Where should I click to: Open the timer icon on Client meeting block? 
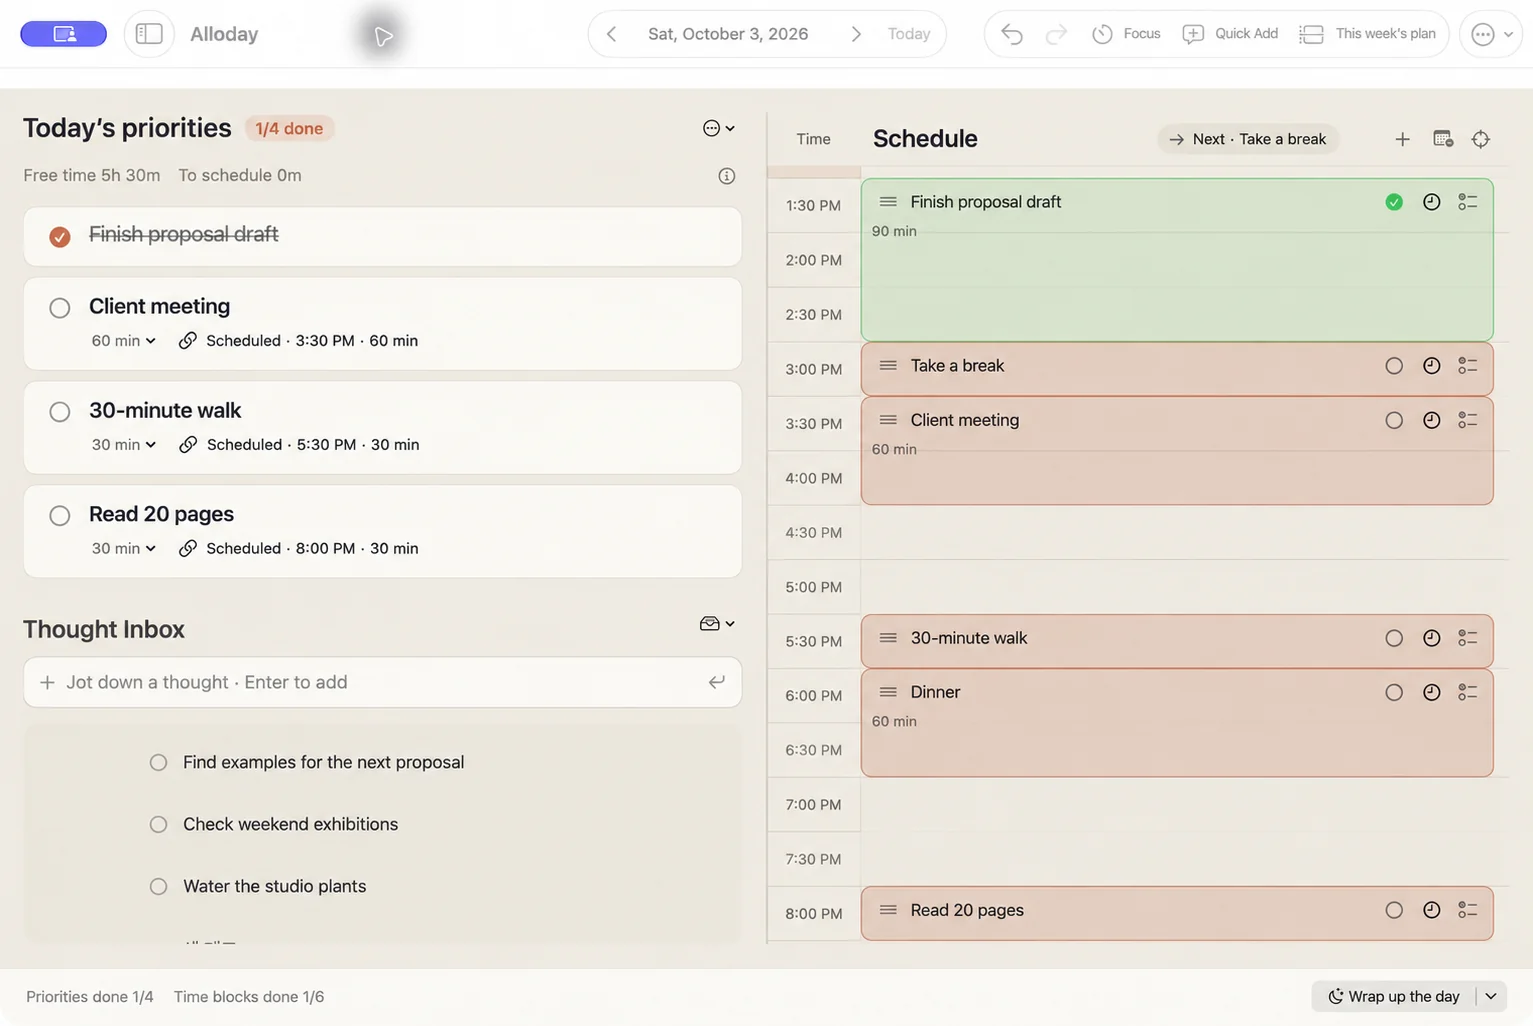[x=1432, y=420]
